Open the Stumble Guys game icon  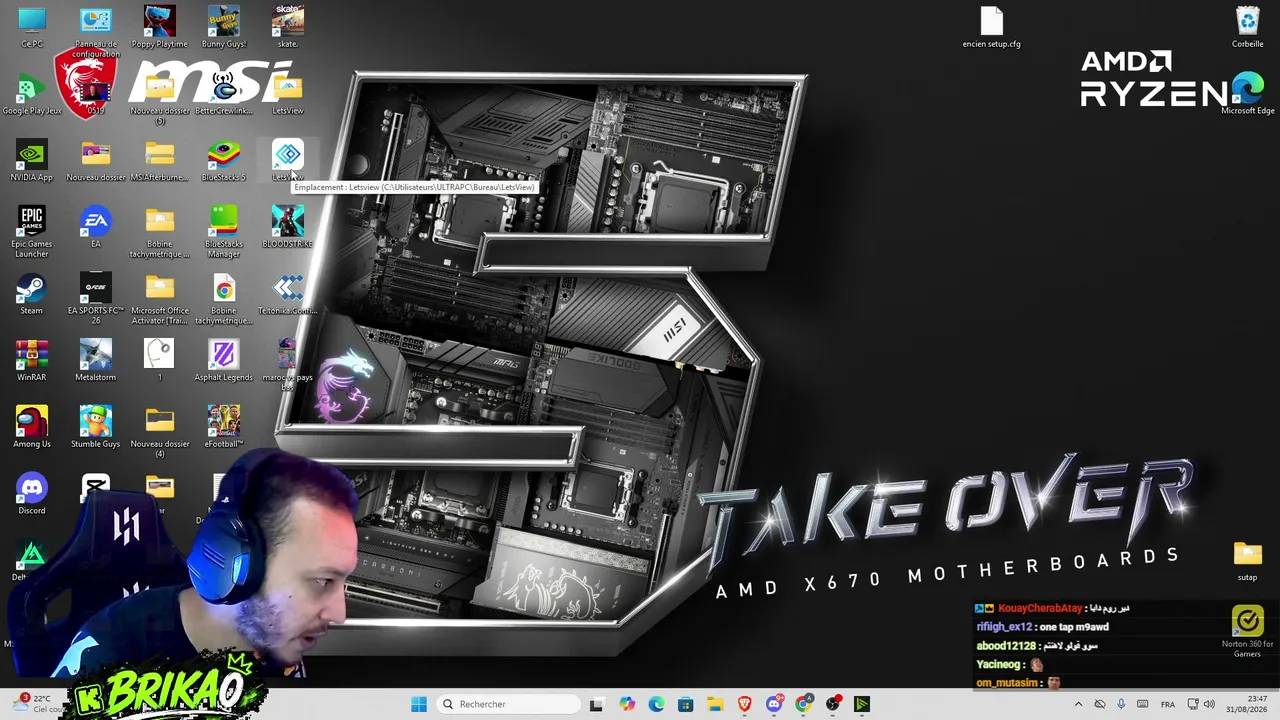point(96,427)
